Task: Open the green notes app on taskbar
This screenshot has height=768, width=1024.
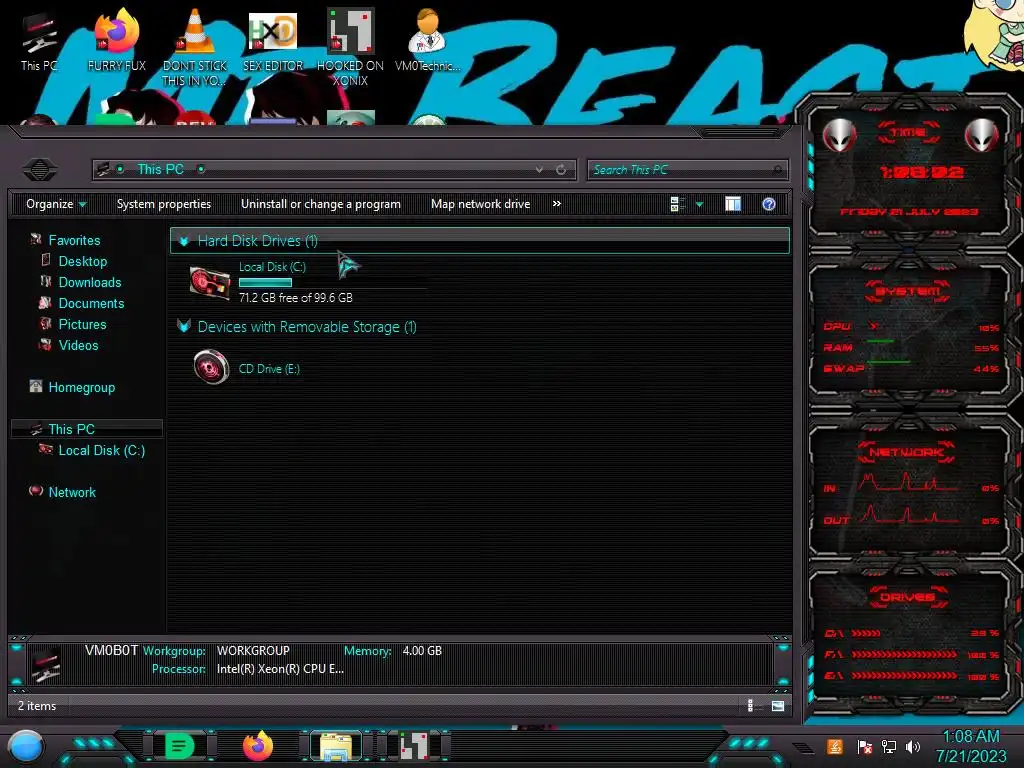Action: coord(180,746)
